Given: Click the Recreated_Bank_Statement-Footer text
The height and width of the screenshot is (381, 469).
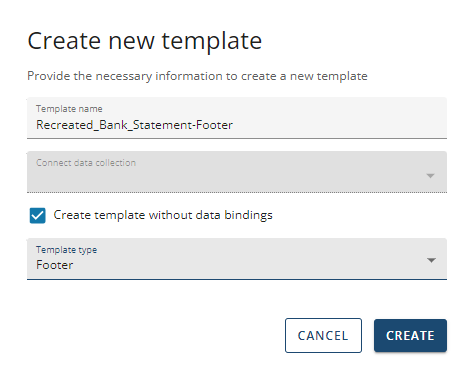Looking at the screenshot, I should [x=134, y=125].
